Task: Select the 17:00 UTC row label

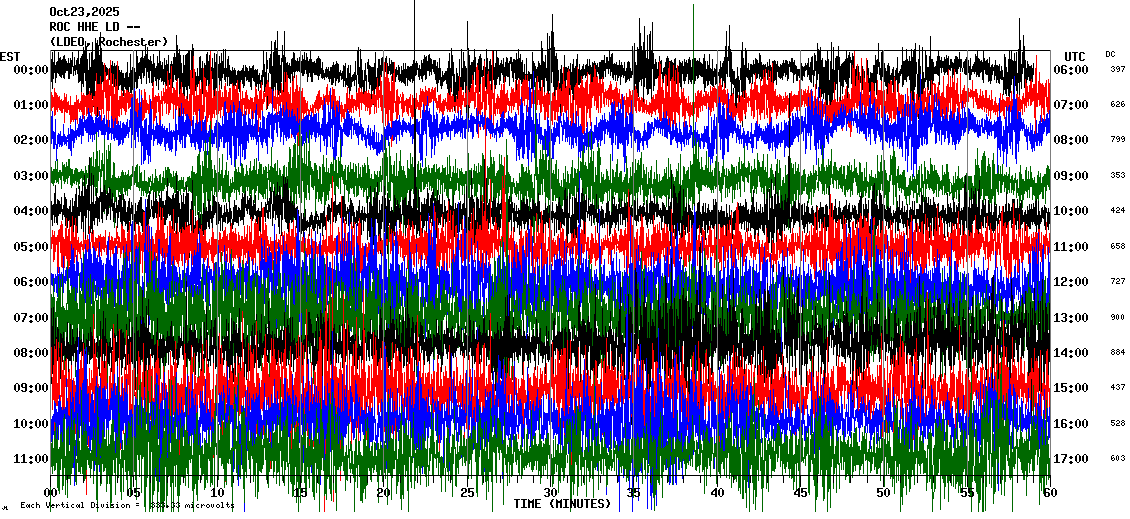Action: click(x=1072, y=459)
